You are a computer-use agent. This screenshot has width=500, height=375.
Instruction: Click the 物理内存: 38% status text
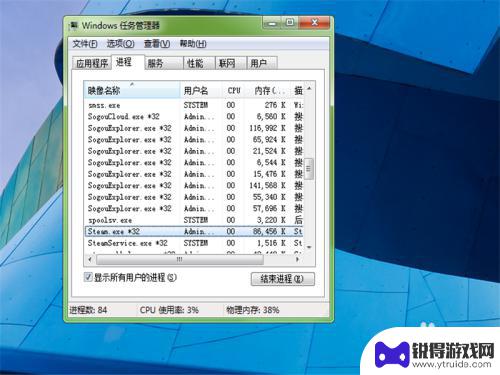(x=253, y=310)
